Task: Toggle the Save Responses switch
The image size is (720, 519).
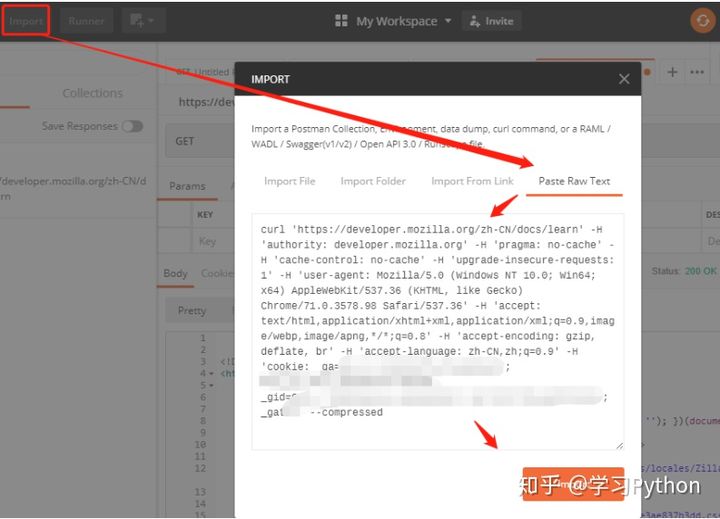Action: click(133, 126)
